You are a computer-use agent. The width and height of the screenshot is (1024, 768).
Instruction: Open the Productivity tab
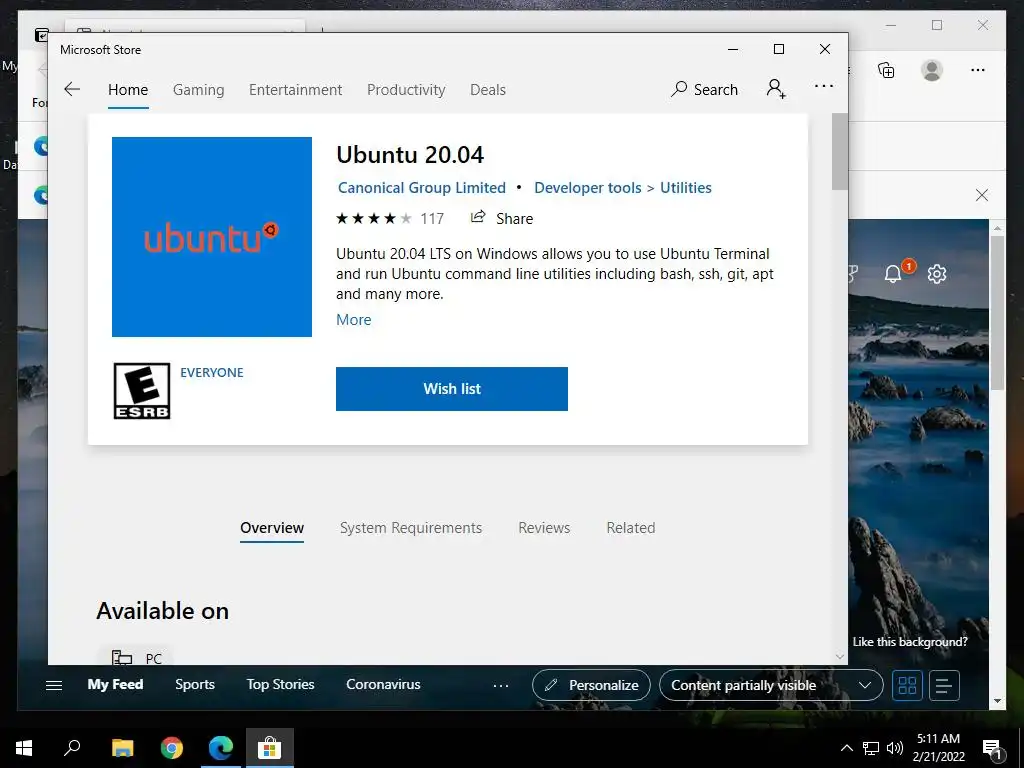(x=406, y=89)
